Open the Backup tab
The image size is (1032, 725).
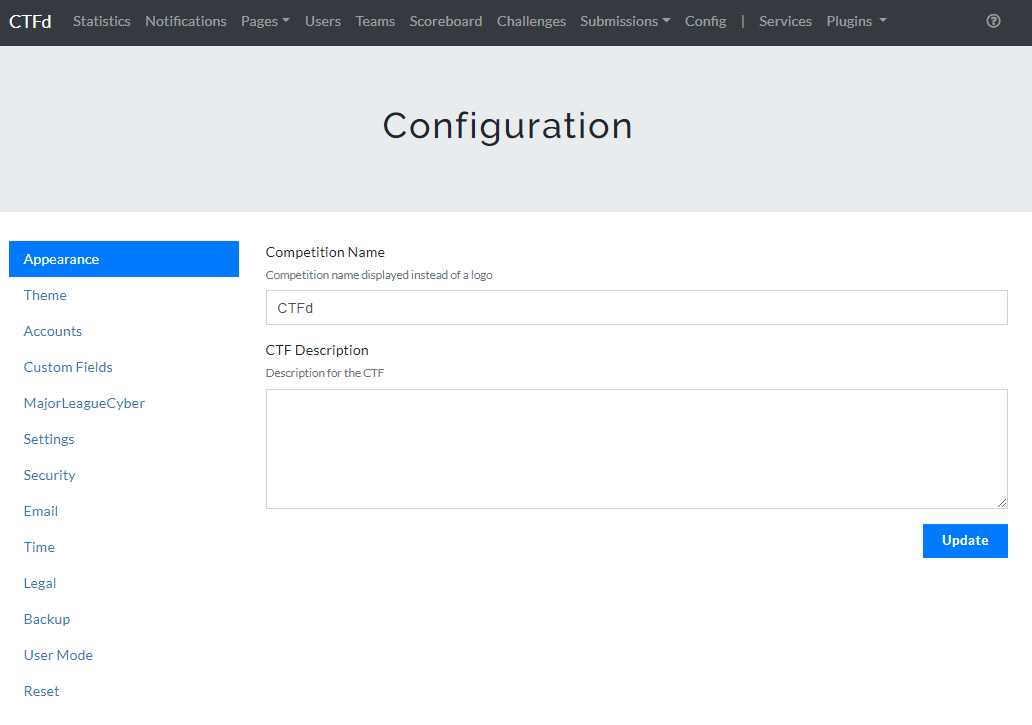47,619
